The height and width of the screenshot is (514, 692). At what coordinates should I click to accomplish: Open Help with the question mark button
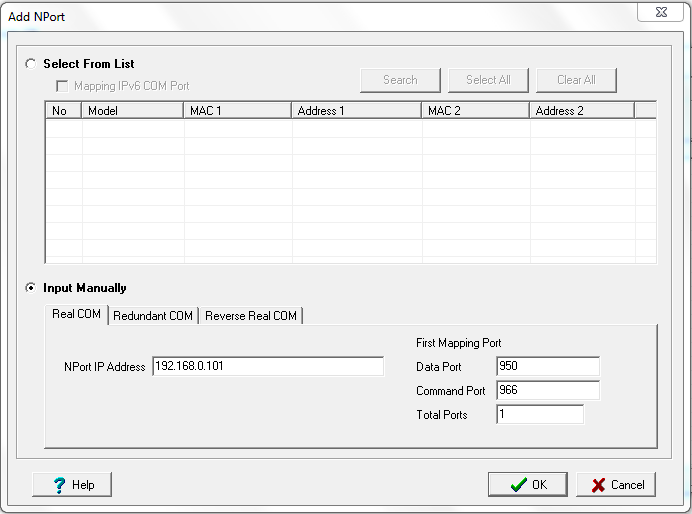(x=72, y=484)
